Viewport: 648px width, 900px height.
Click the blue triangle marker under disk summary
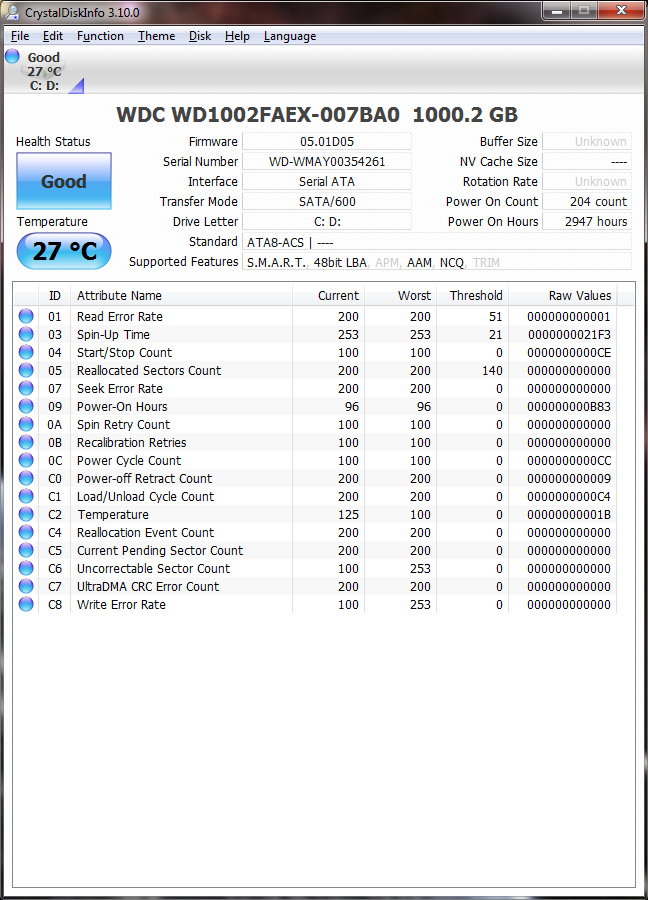click(77, 86)
